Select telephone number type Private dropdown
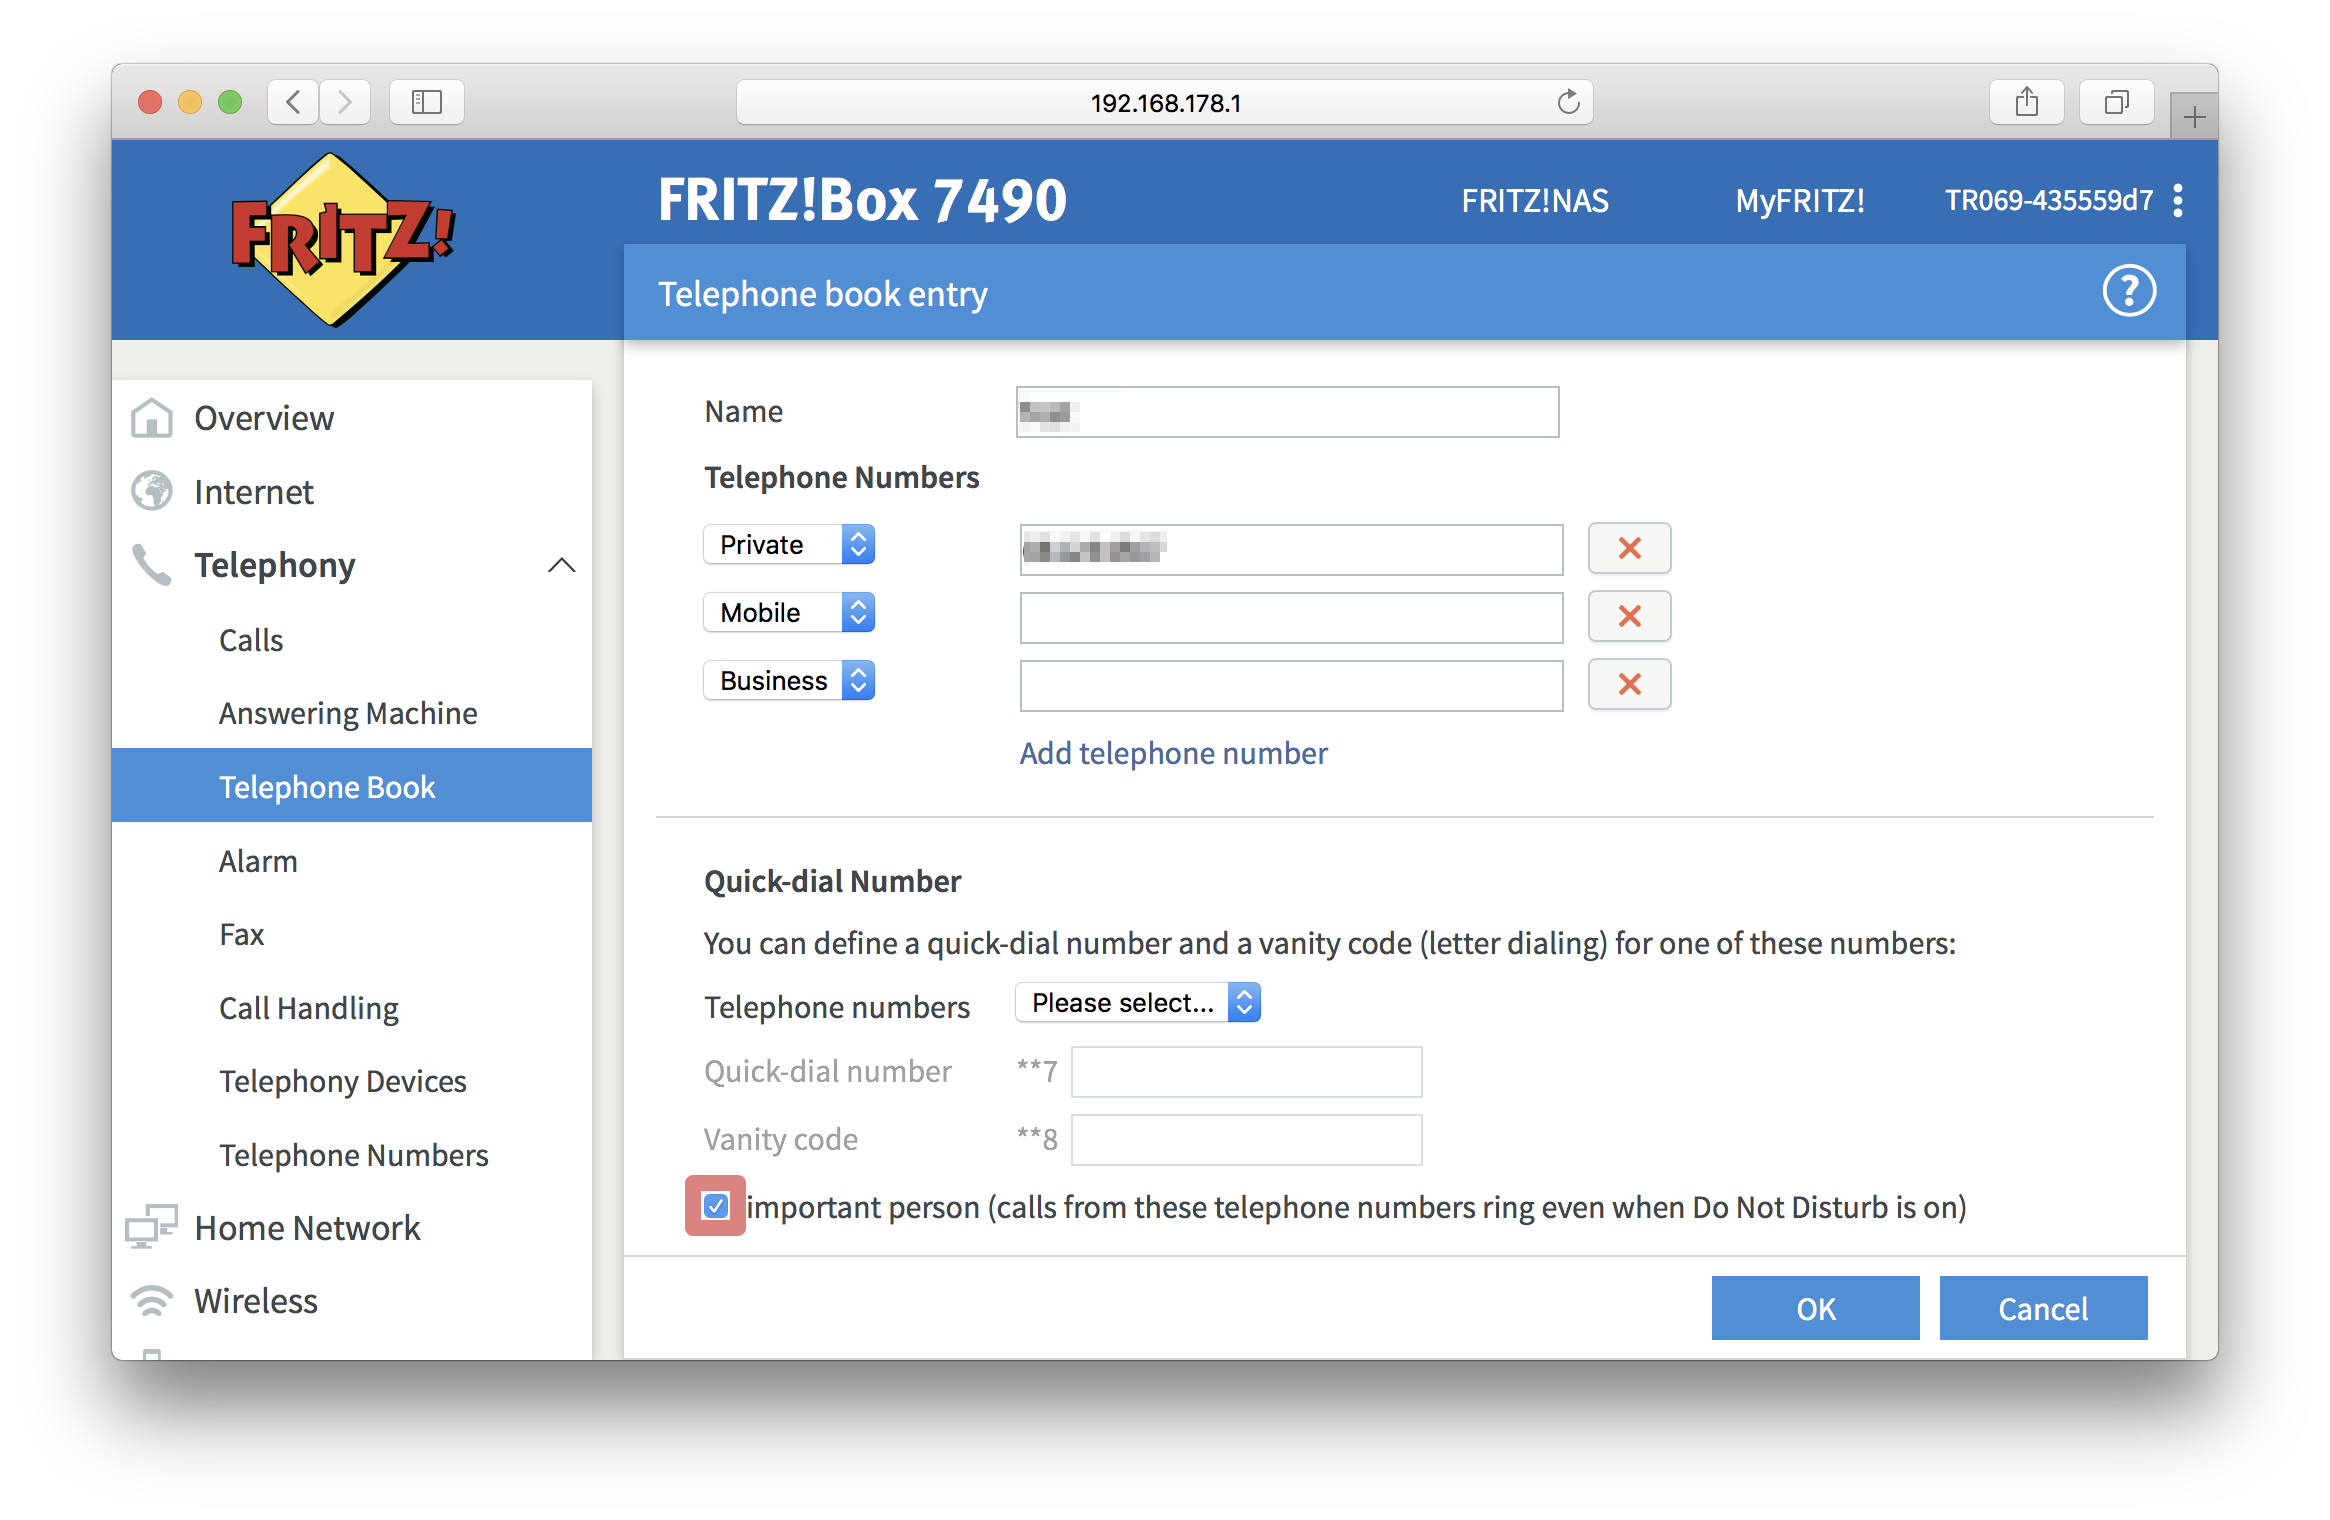The image size is (2330, 1520). click(788, 545)
